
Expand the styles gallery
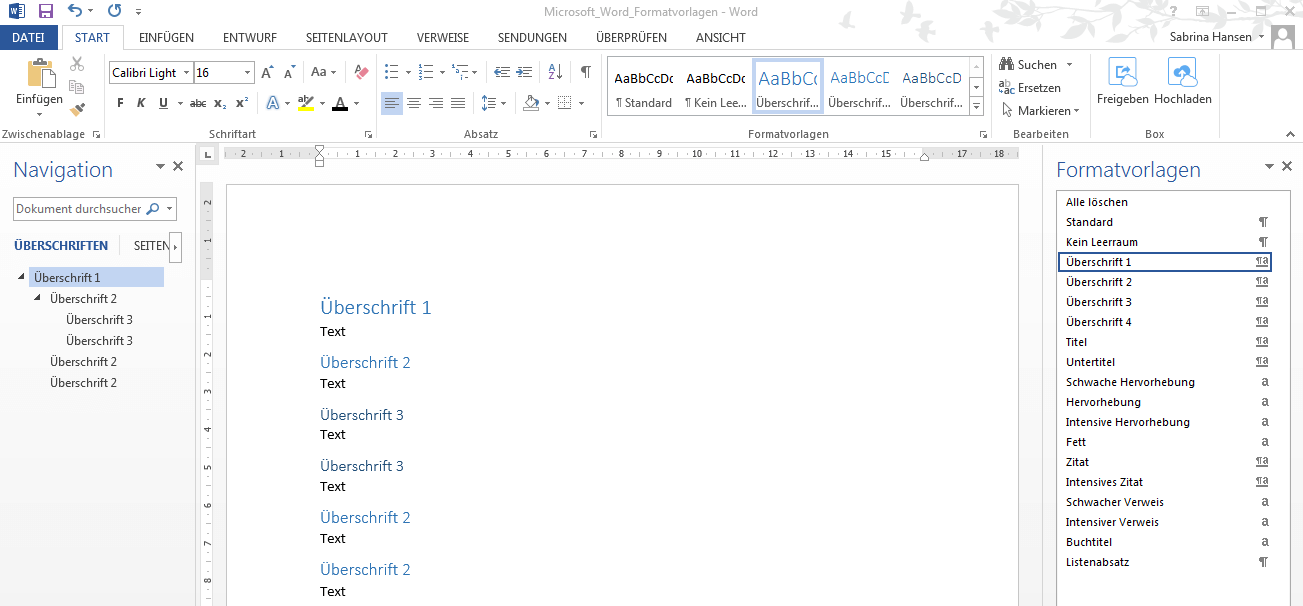pos(976,108)
